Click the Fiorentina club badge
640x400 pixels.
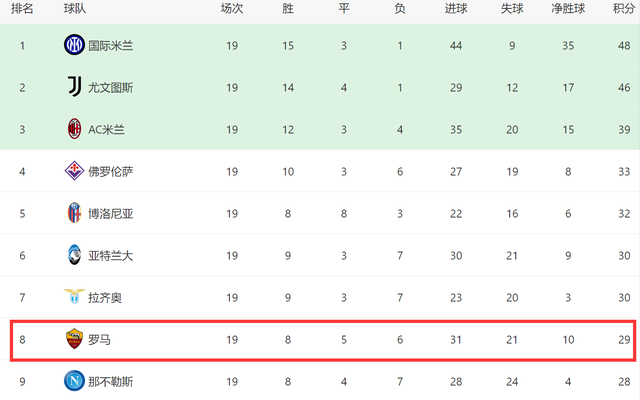click(x=74, y=171)
